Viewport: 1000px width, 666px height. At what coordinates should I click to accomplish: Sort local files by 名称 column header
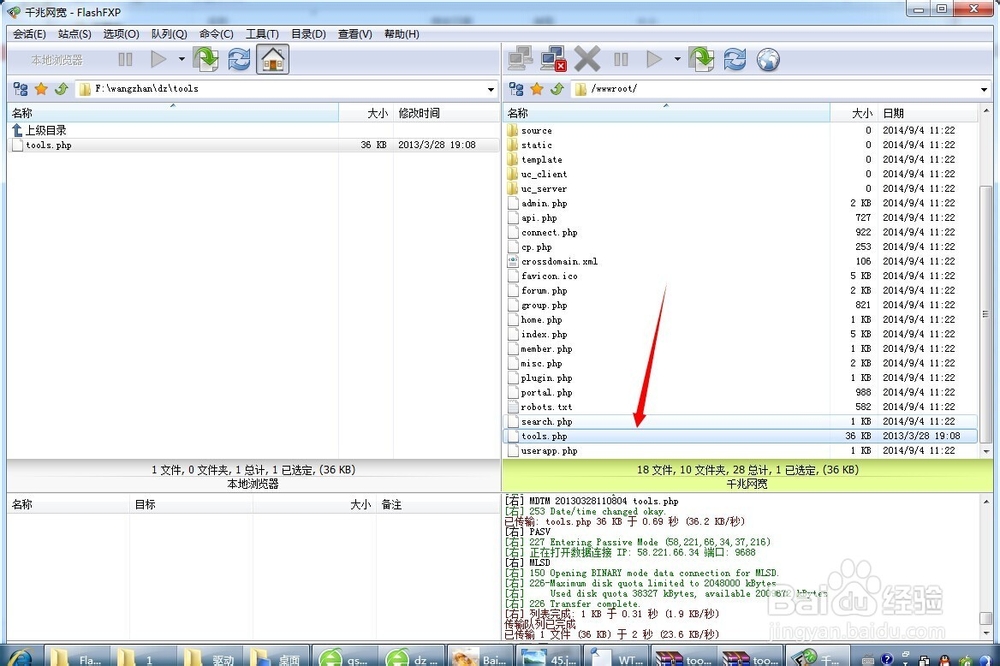(173, 113)
